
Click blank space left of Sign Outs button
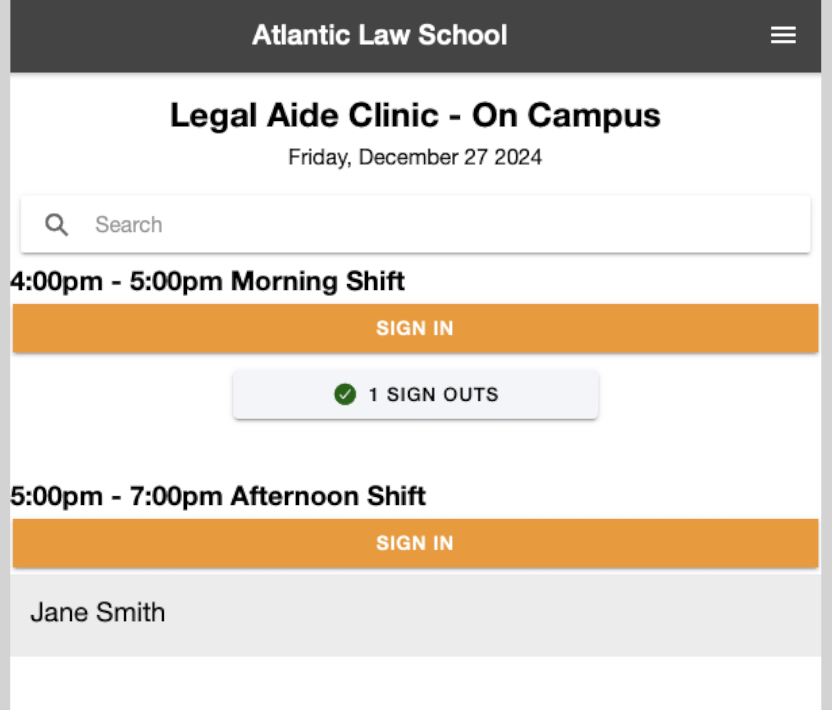[120, 395]
